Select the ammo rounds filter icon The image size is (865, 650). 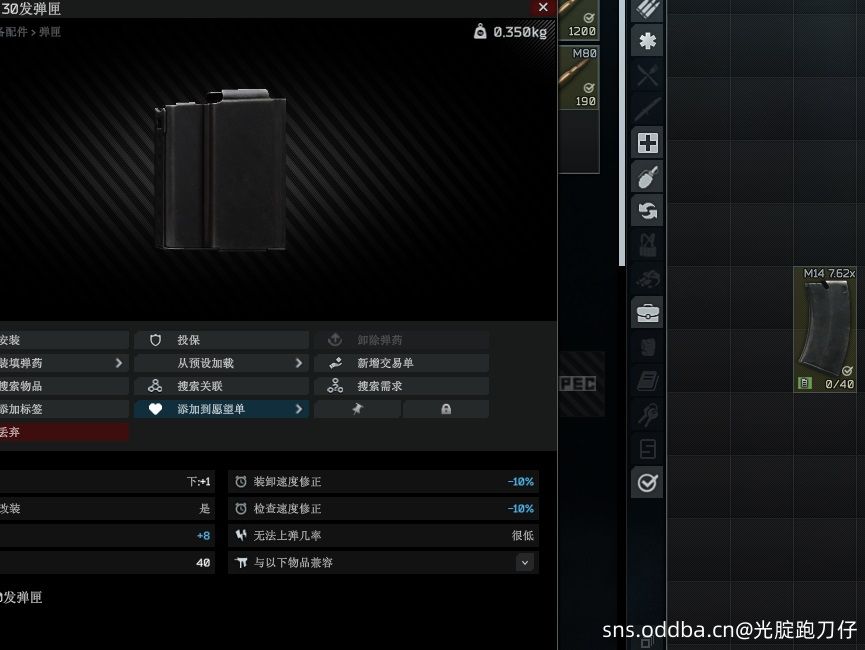(x=647, y=9)
